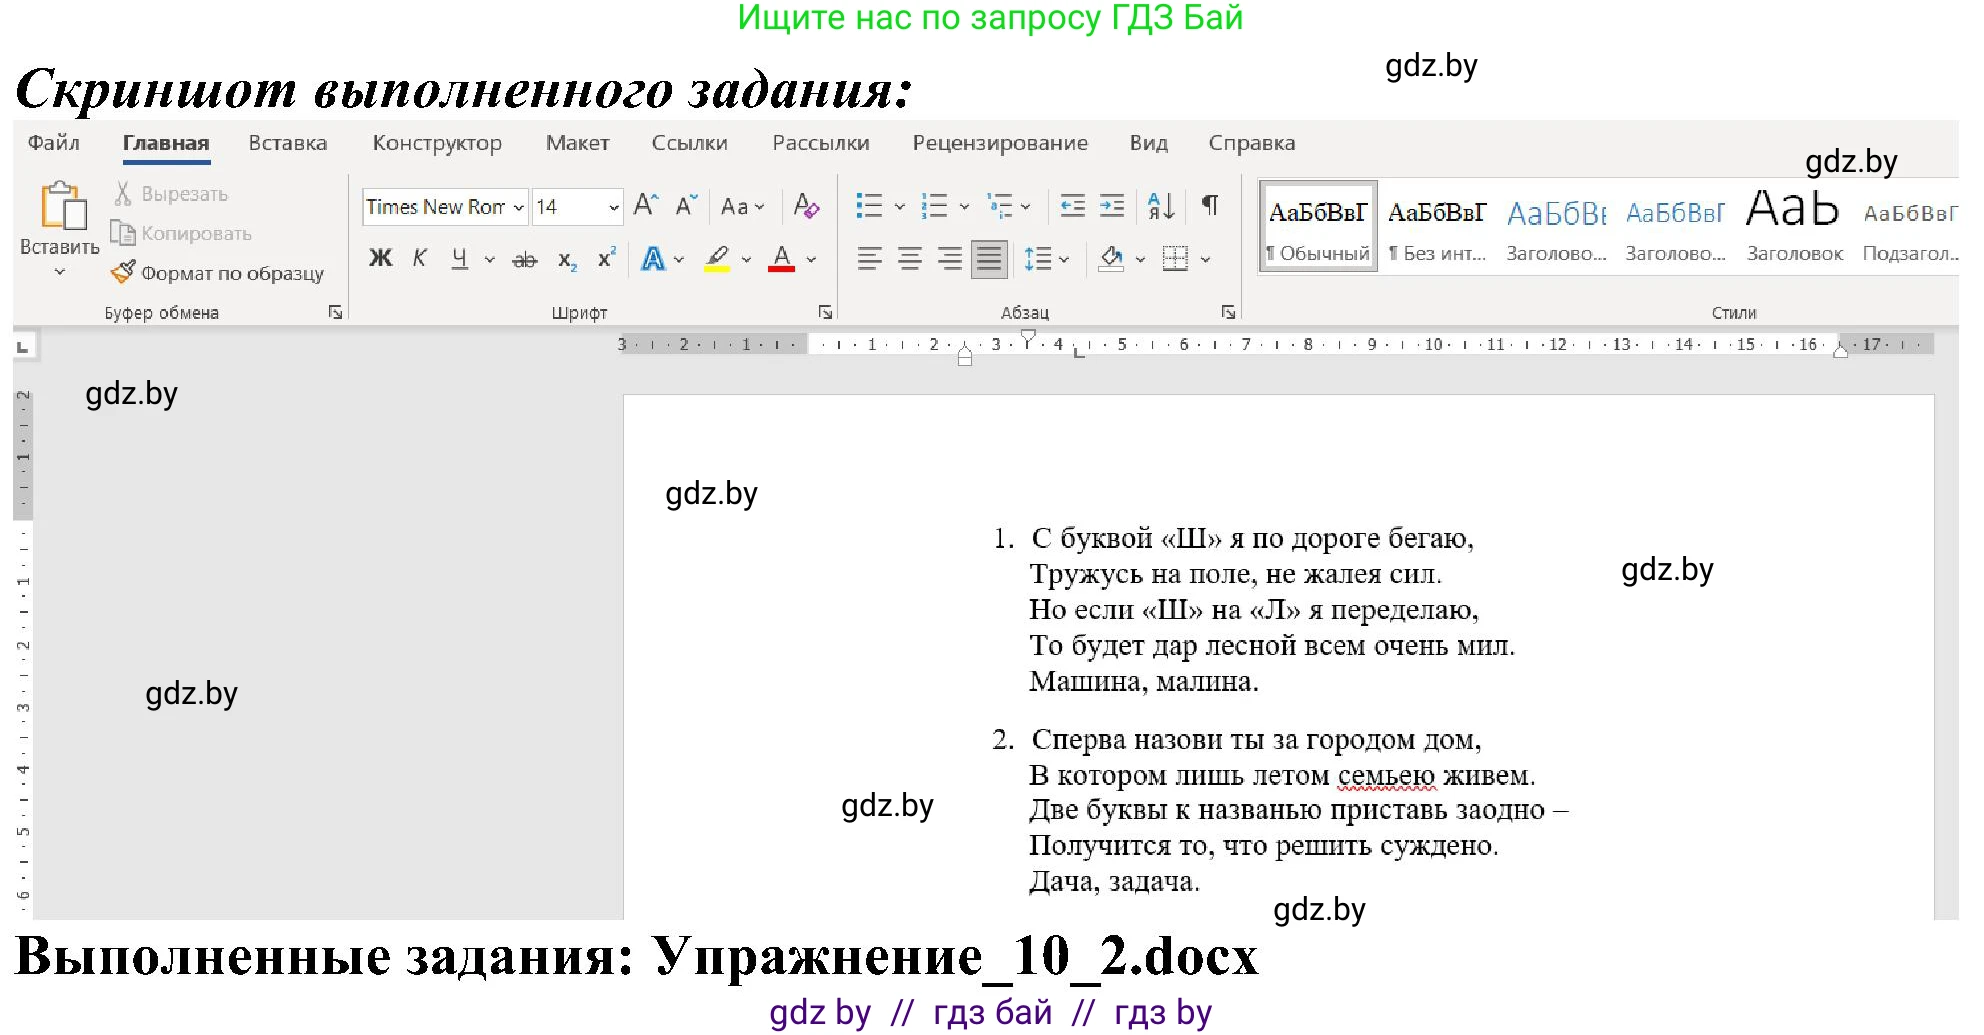Viewport: 1984px width, 1035px height.
Task: Click the Вырезать scissors icon
Action: click(x=125, y=193)
